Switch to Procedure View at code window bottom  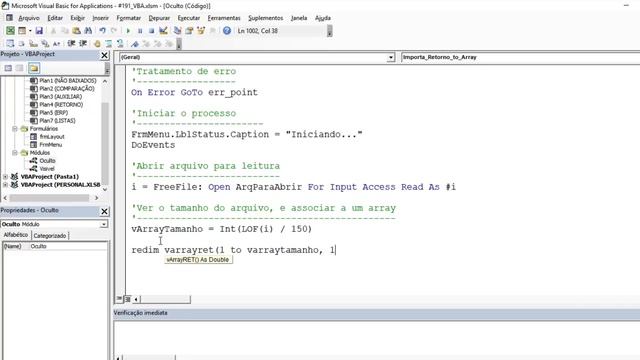[x=119, y=299]
